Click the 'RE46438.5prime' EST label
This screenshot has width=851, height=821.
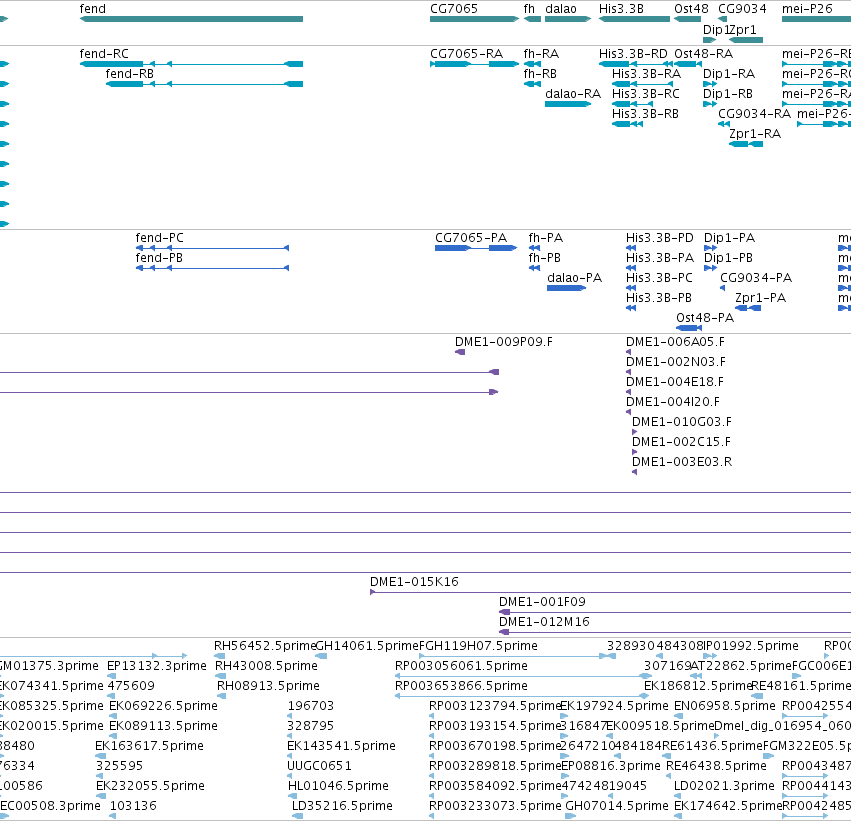(x=716, y=767)
